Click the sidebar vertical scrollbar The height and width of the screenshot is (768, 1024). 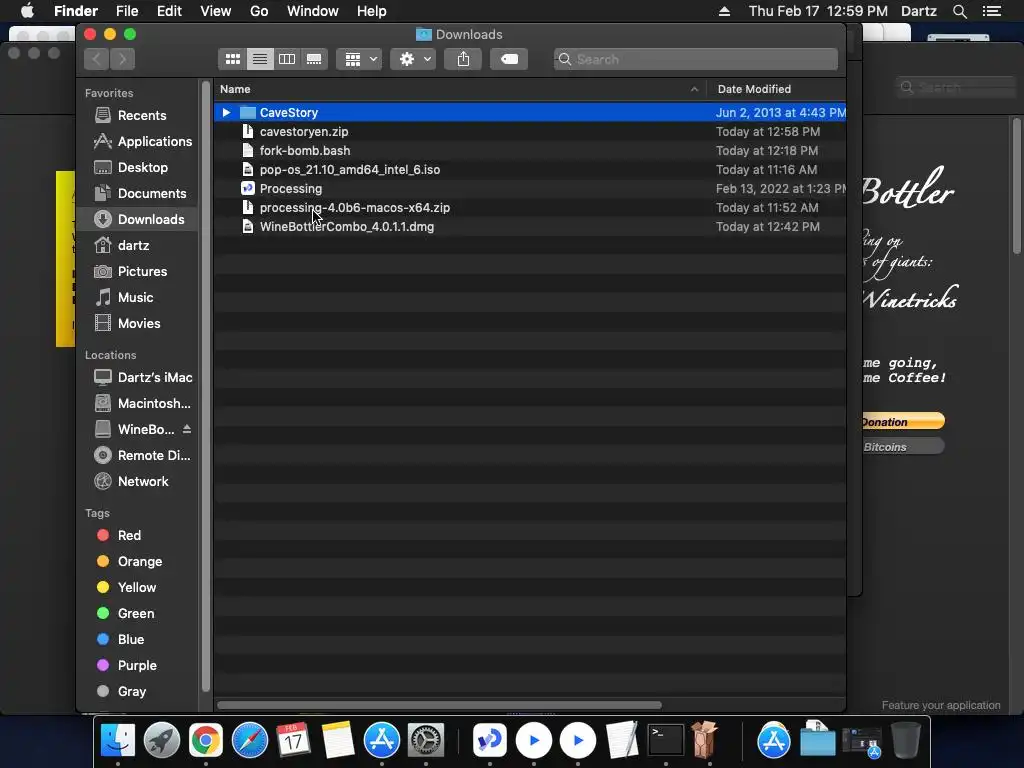coord(206,385)
